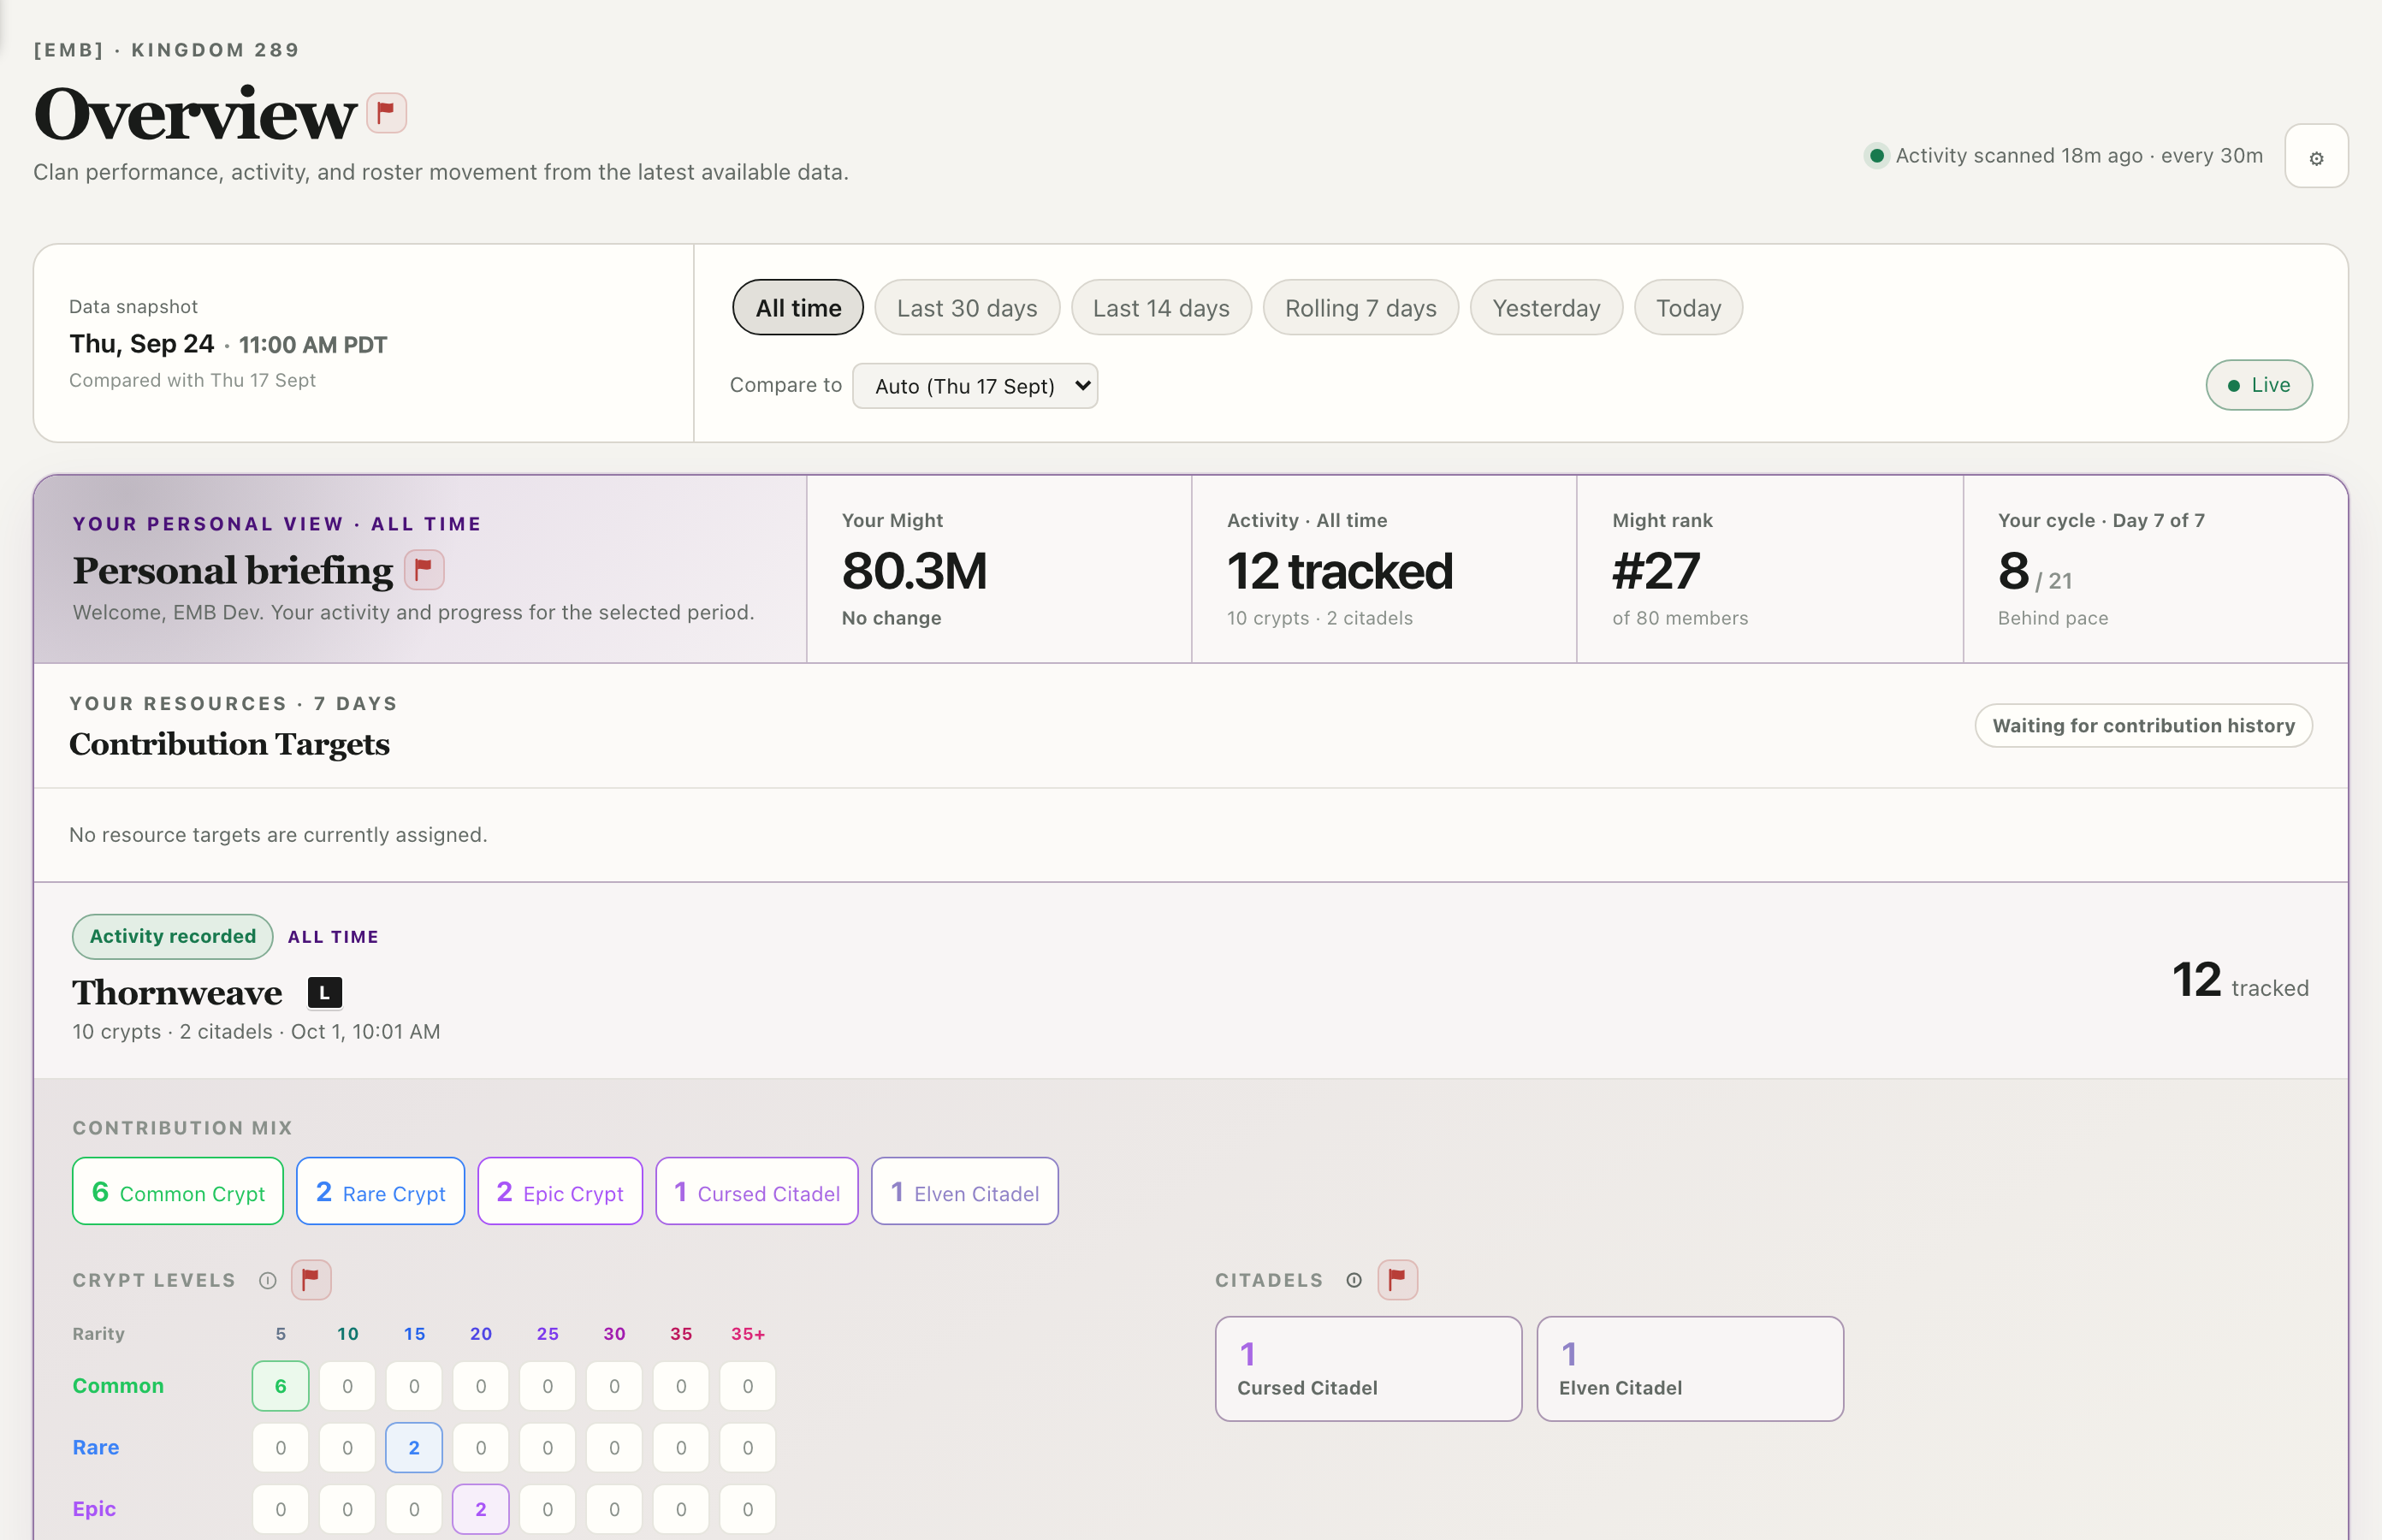The height and width of the screenshot is (1540, 2382).
Task: Select the 2 Rare Crypt chip
Action: (x=381, y=1192)
